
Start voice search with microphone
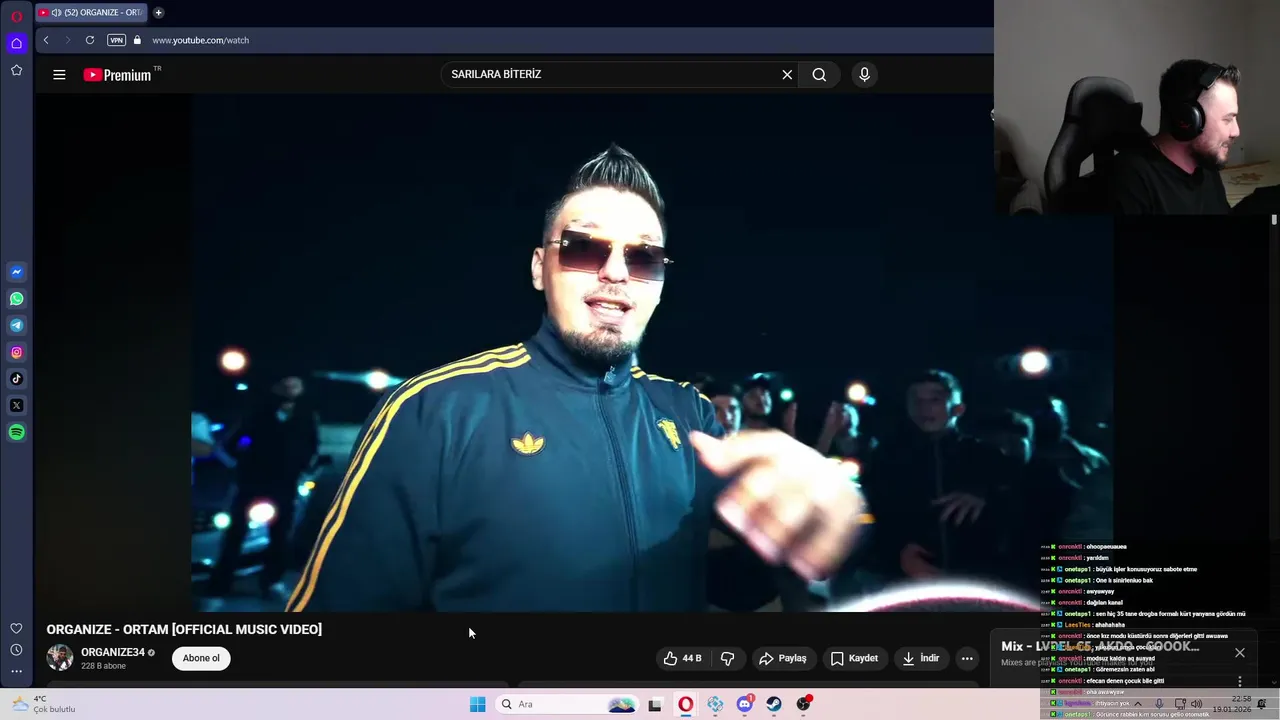click(x=865, y=74)
